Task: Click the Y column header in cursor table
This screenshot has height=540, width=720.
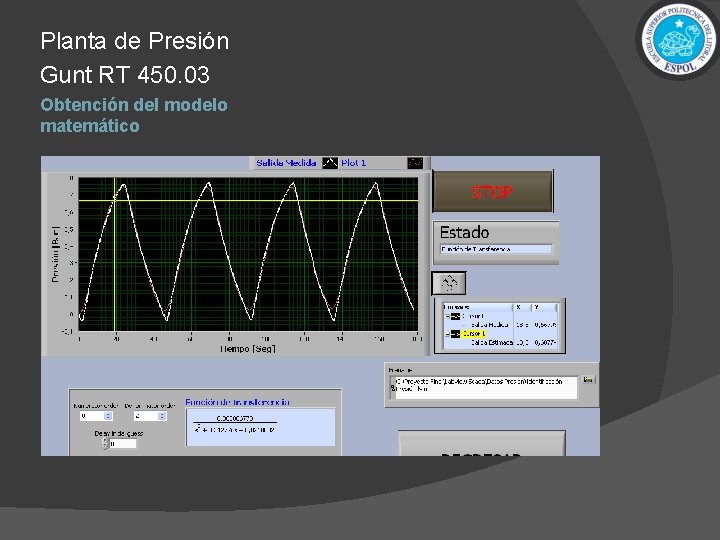Action: point(544,307)
